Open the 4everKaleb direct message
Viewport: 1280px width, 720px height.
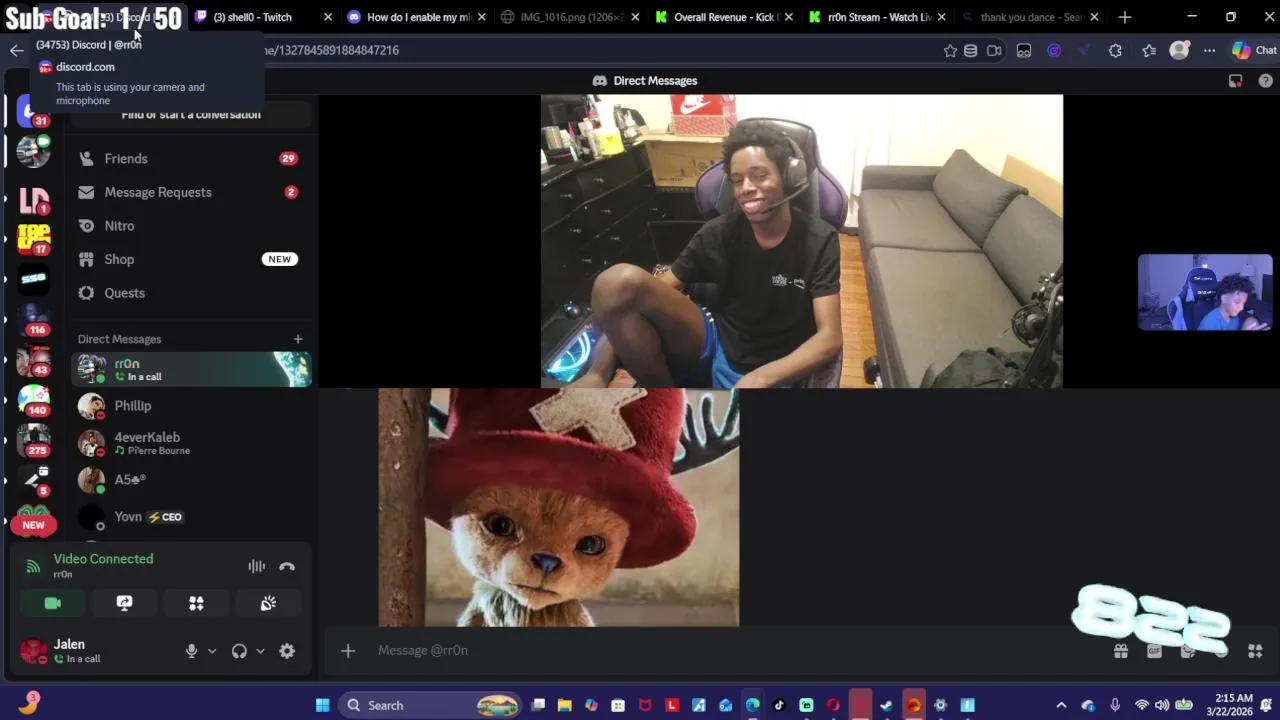(191, 443)
